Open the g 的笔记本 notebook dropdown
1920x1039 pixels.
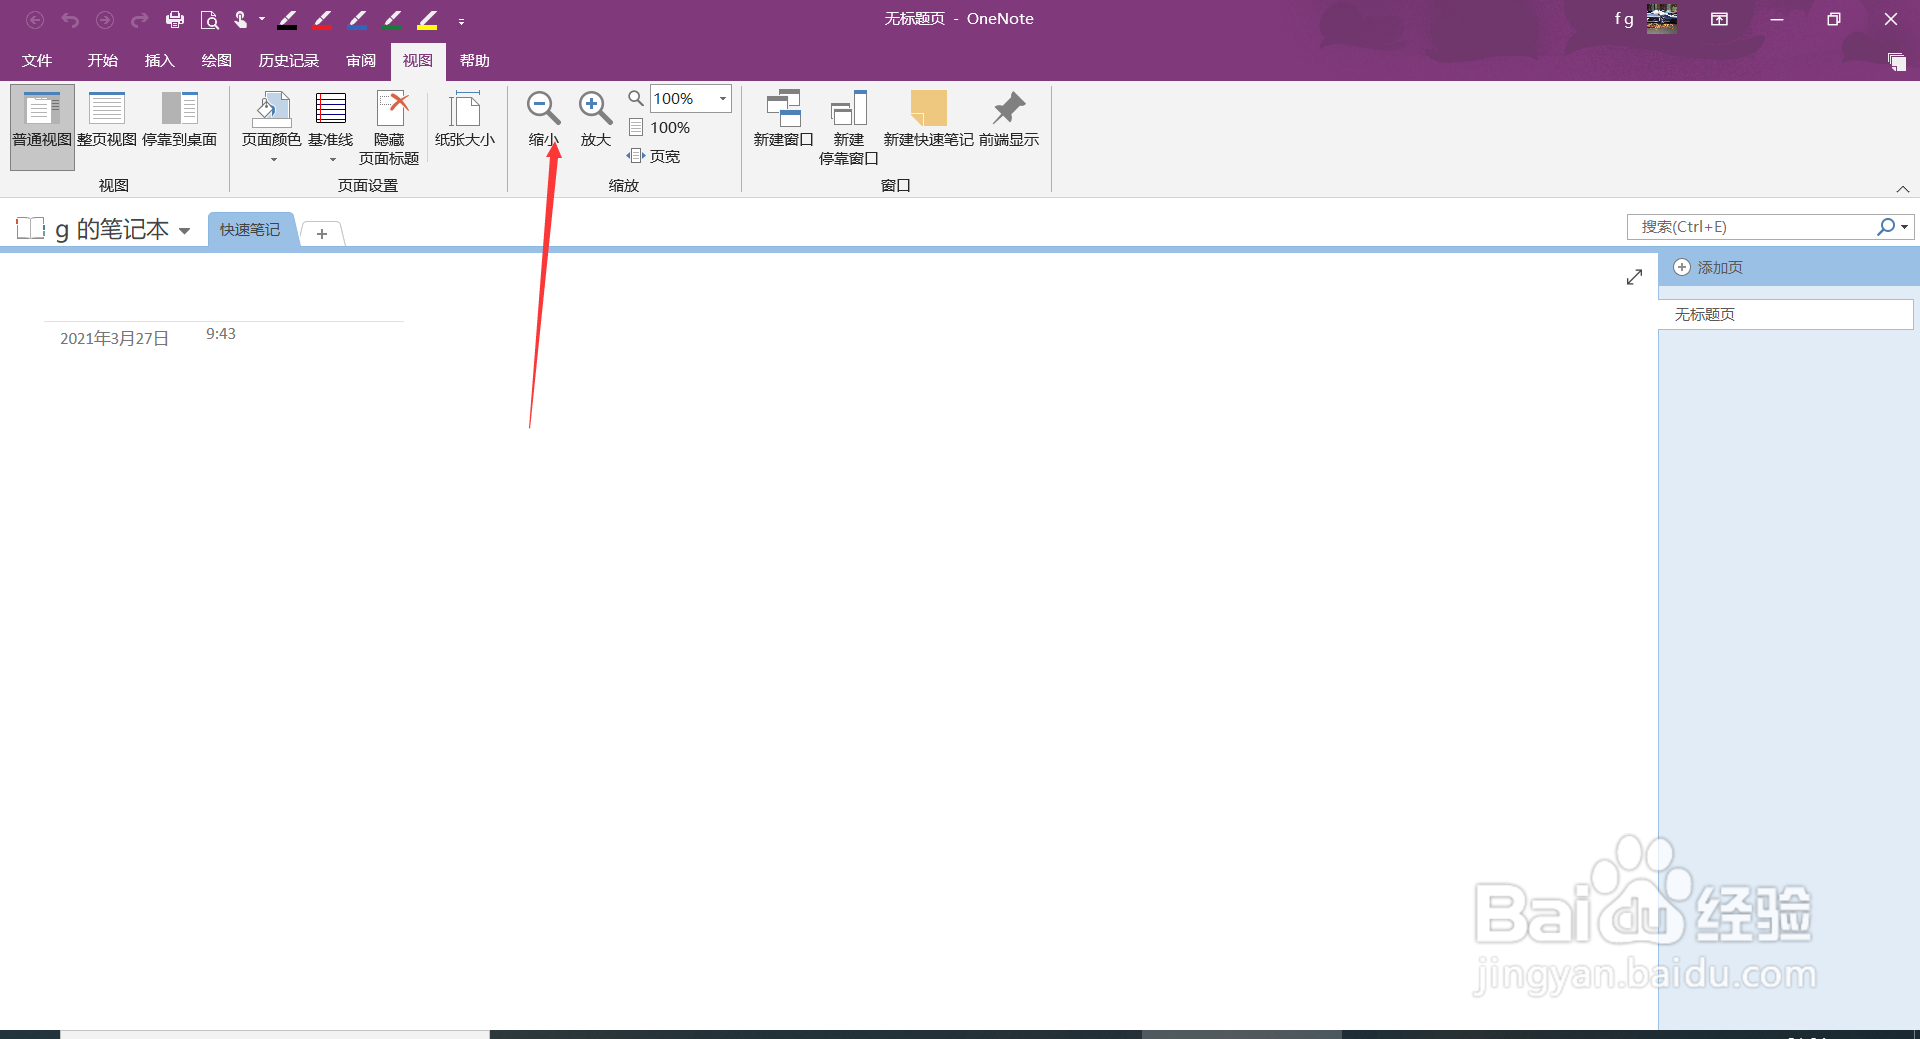pos(185,231)
